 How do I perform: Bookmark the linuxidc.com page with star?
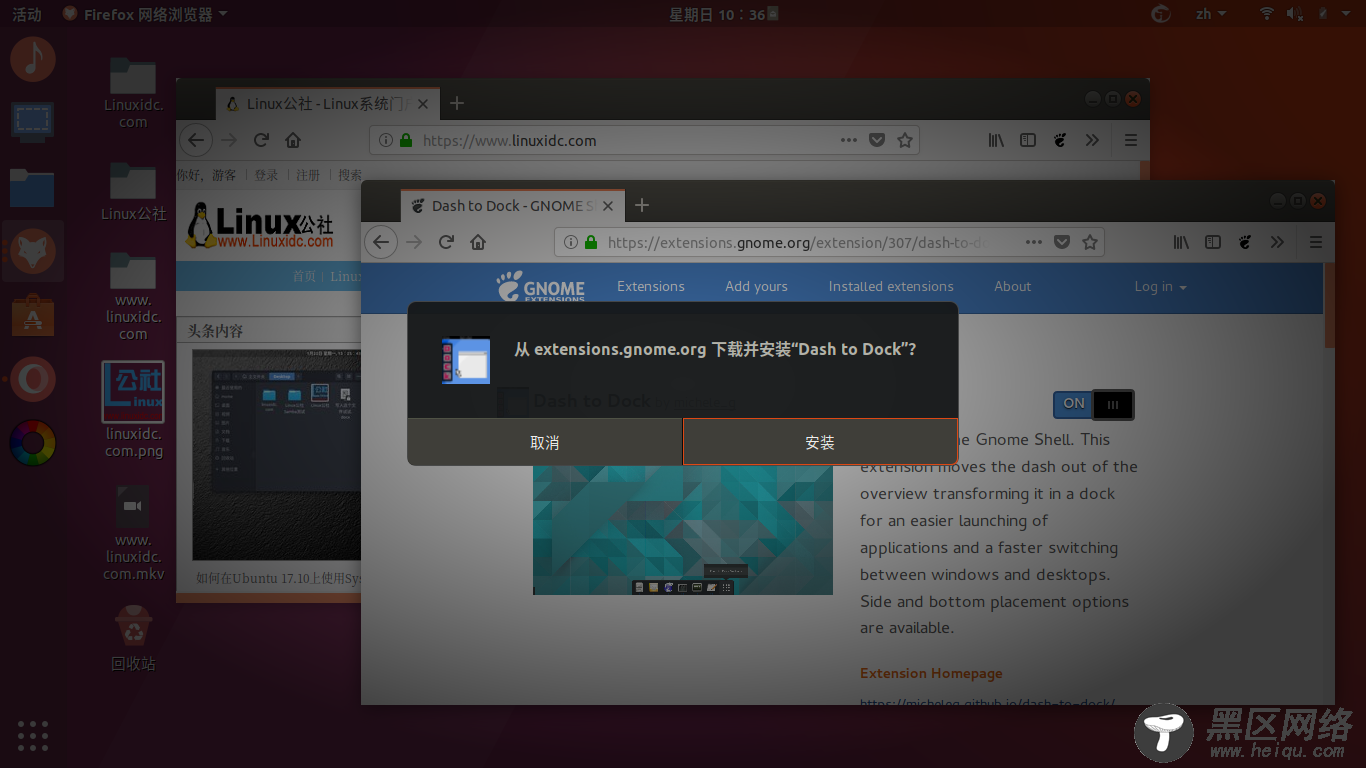coord(905,140)
